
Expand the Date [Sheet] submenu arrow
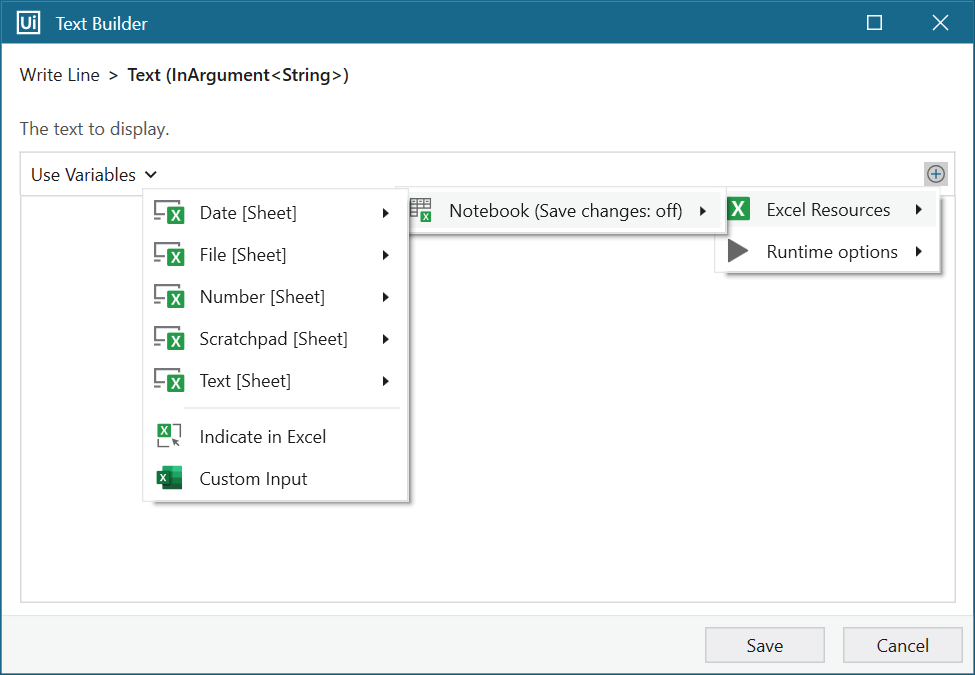385,213
